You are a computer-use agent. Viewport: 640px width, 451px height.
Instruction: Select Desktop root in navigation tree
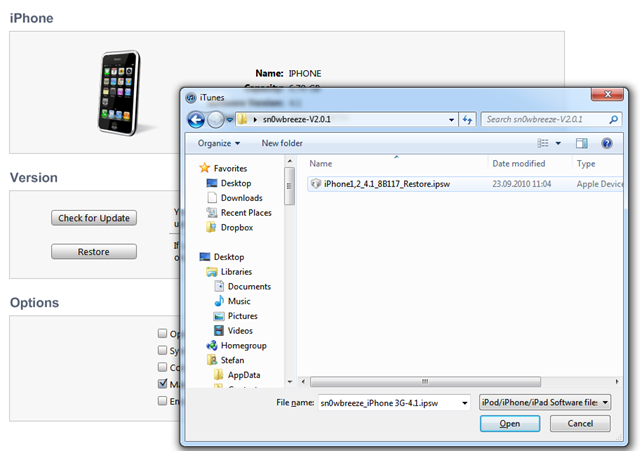[229, 257]
